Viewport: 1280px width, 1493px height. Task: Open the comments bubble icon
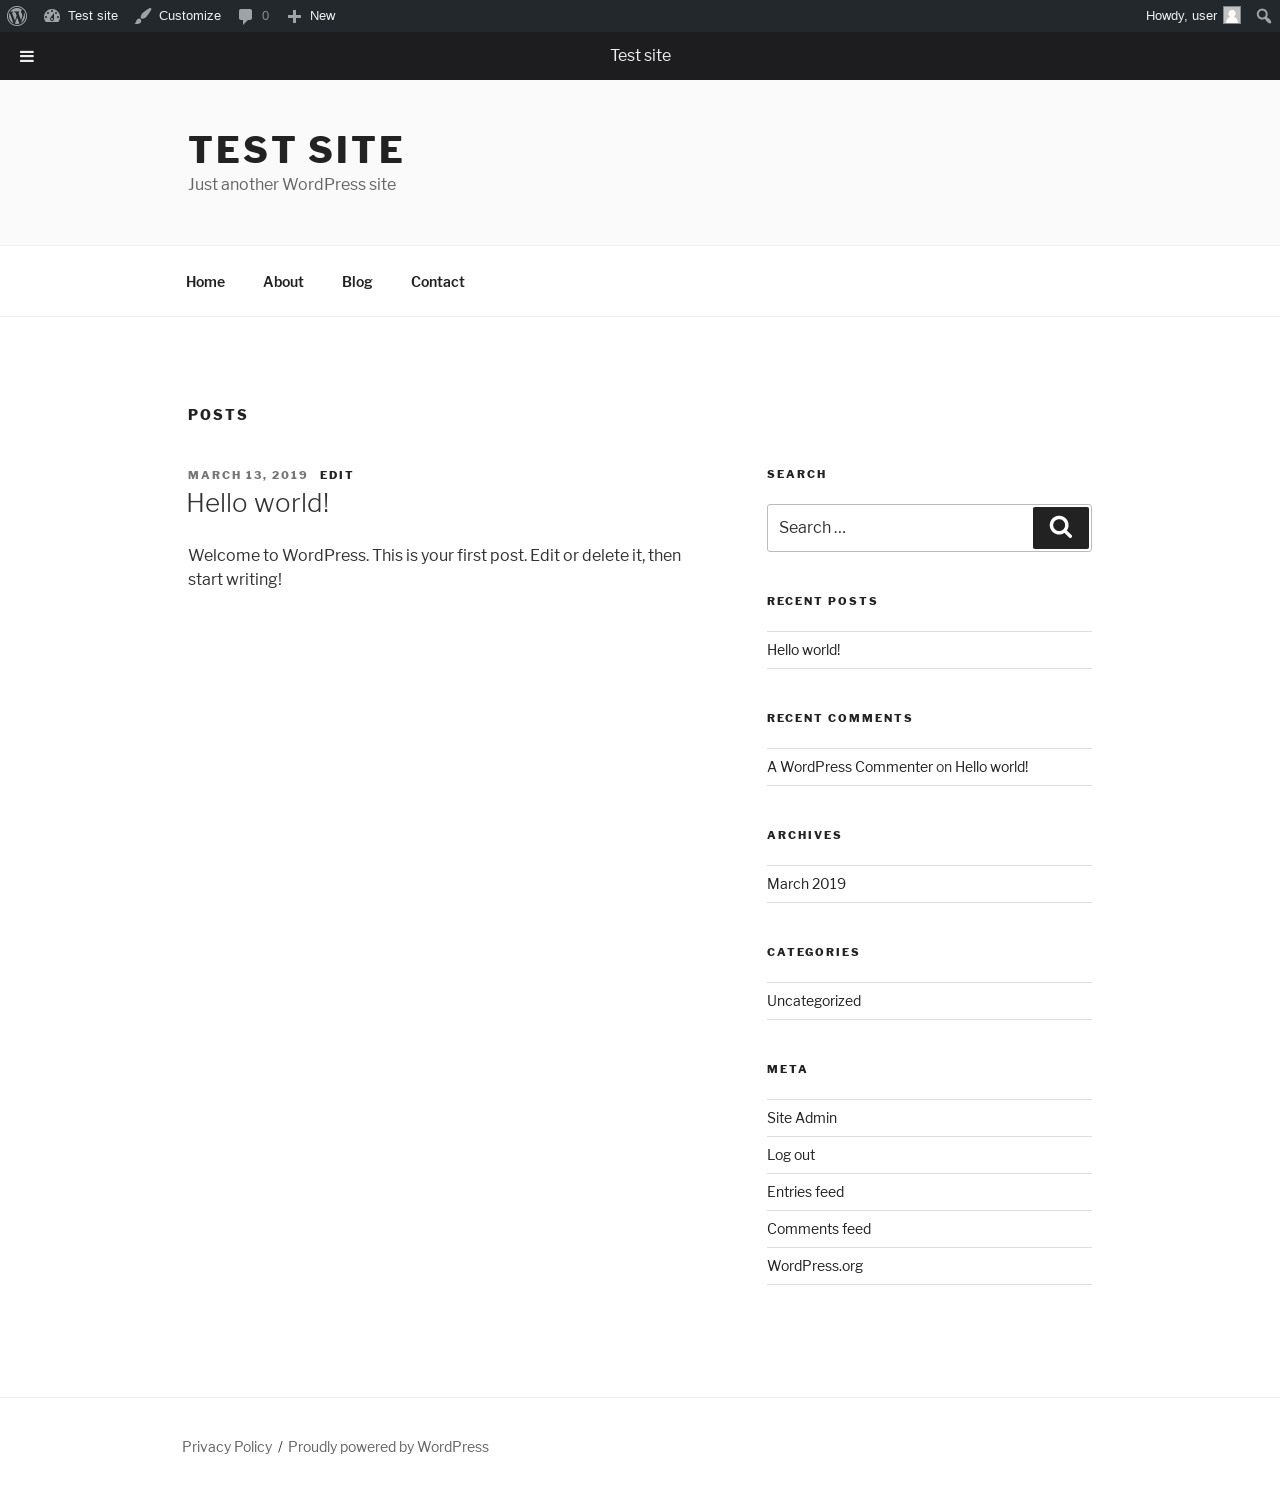246,16
